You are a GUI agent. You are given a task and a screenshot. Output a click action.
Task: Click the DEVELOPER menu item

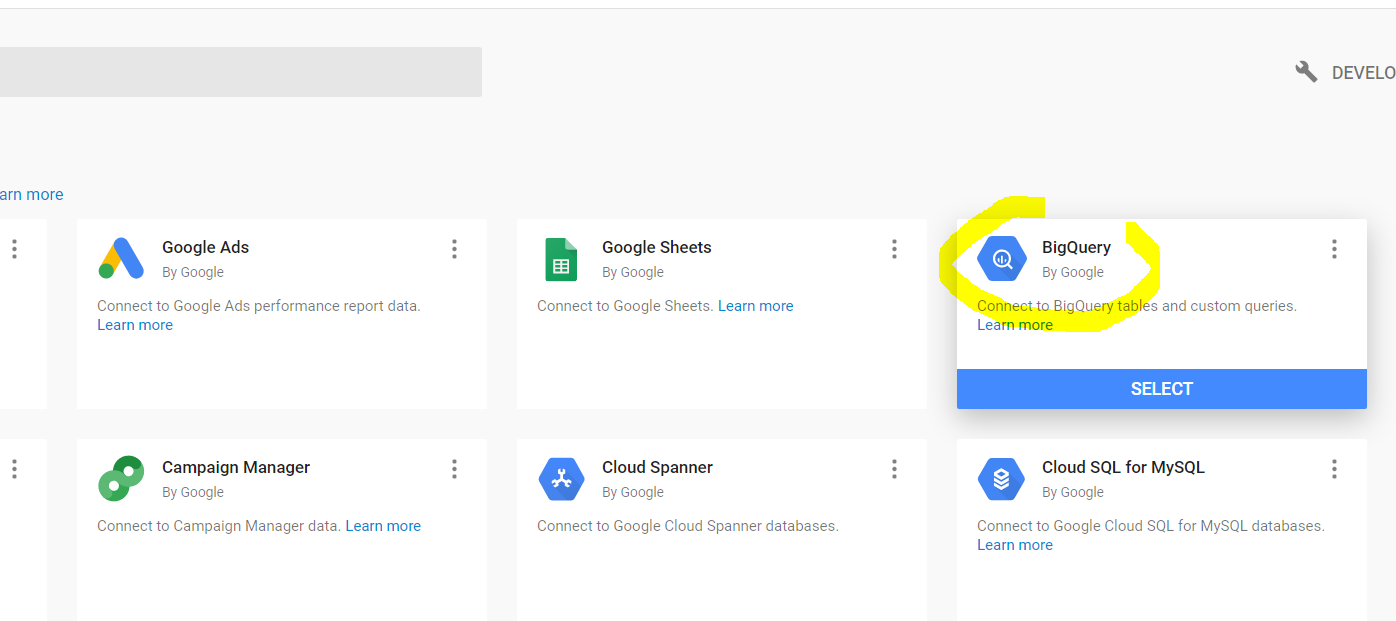[1366, 71]
